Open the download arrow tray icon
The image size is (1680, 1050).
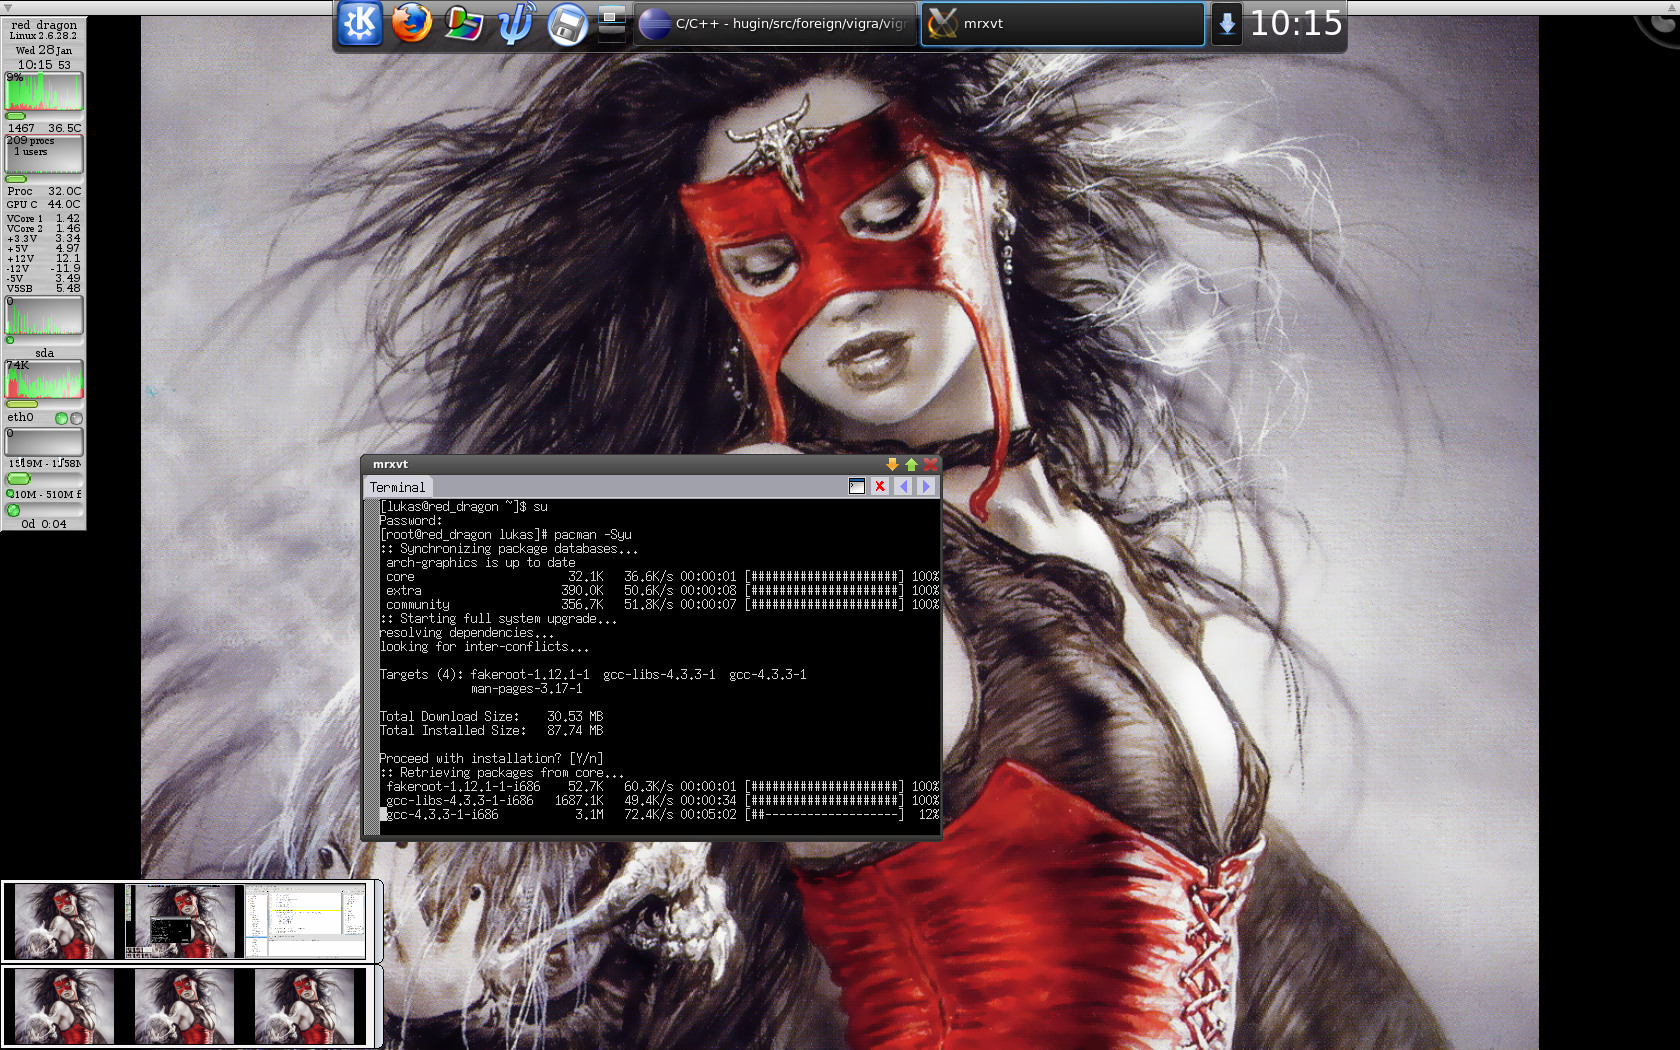coord(1226,24)
